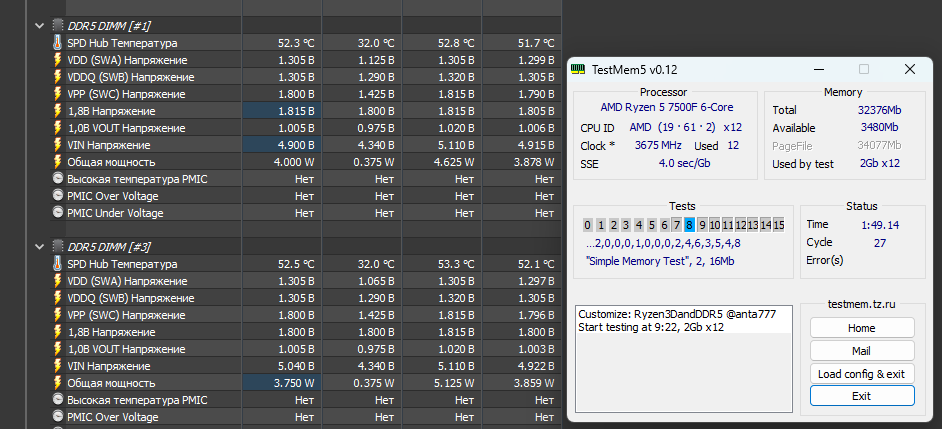Open the Home button in TestMem5
The height and width of the screenshot is (429, 942).
(x=861, y=328)
